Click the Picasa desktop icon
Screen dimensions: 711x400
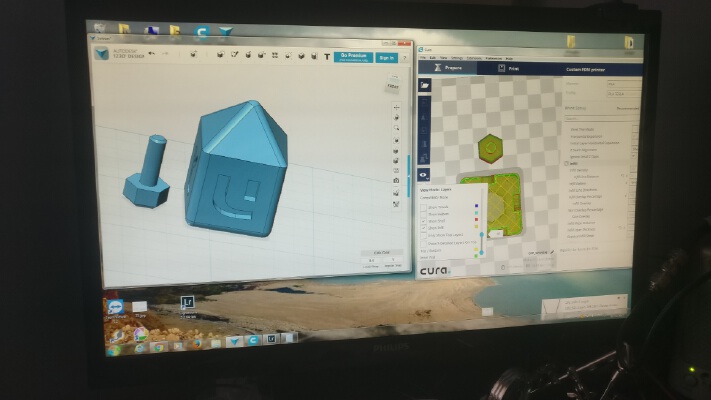pyautogui.click(x=141, y=335)
